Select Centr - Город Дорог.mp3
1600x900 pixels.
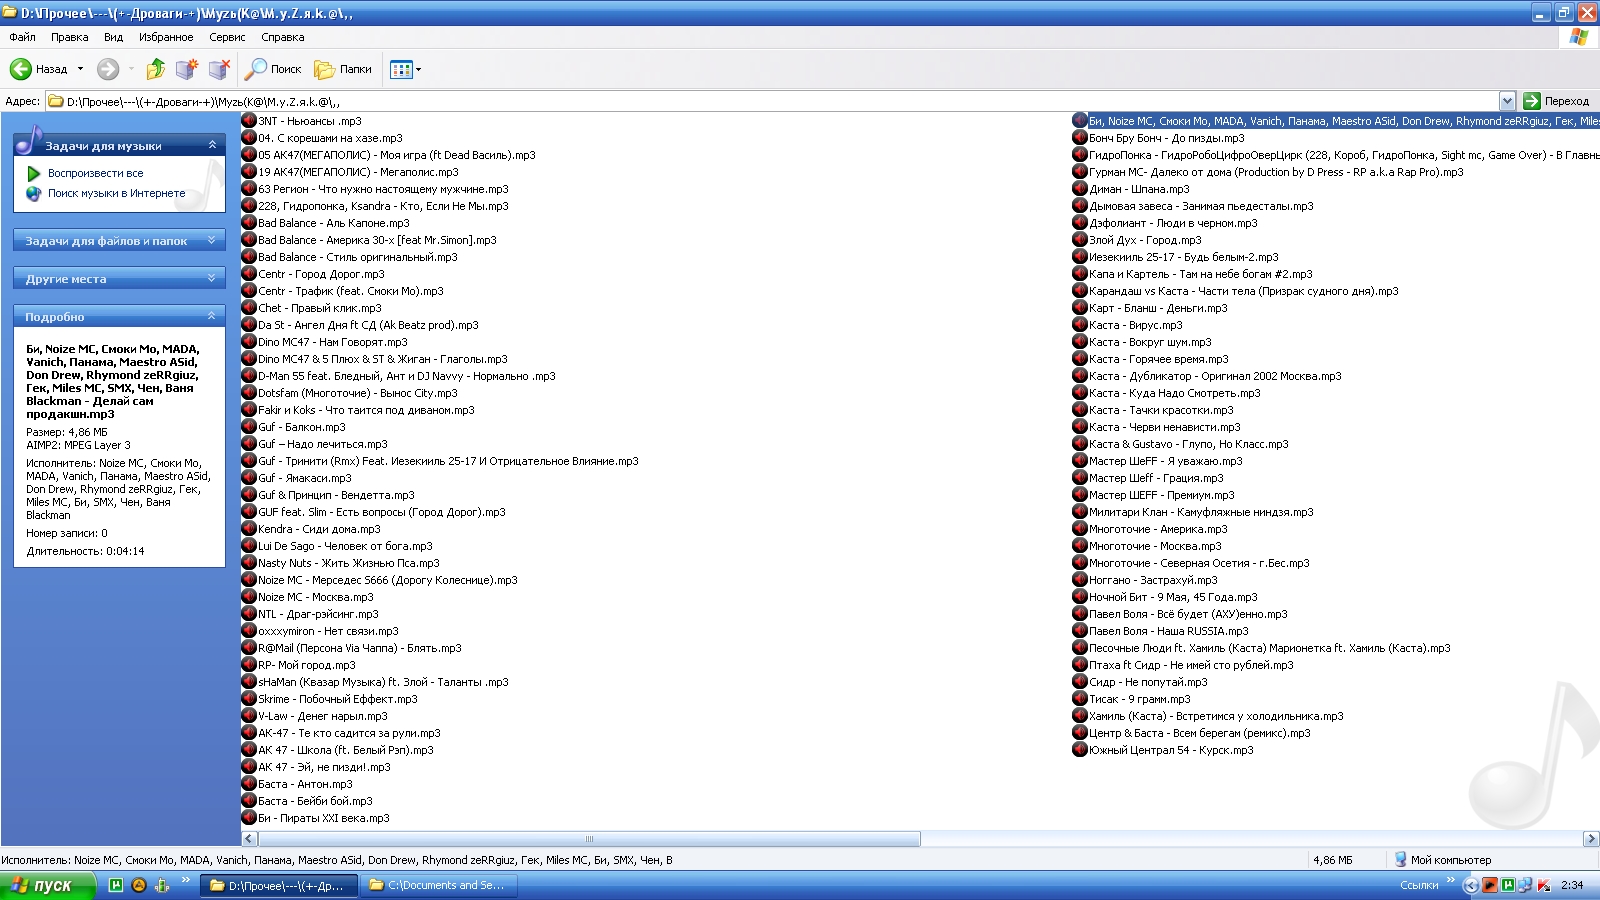pyautogui.click(x=321, y=274)
